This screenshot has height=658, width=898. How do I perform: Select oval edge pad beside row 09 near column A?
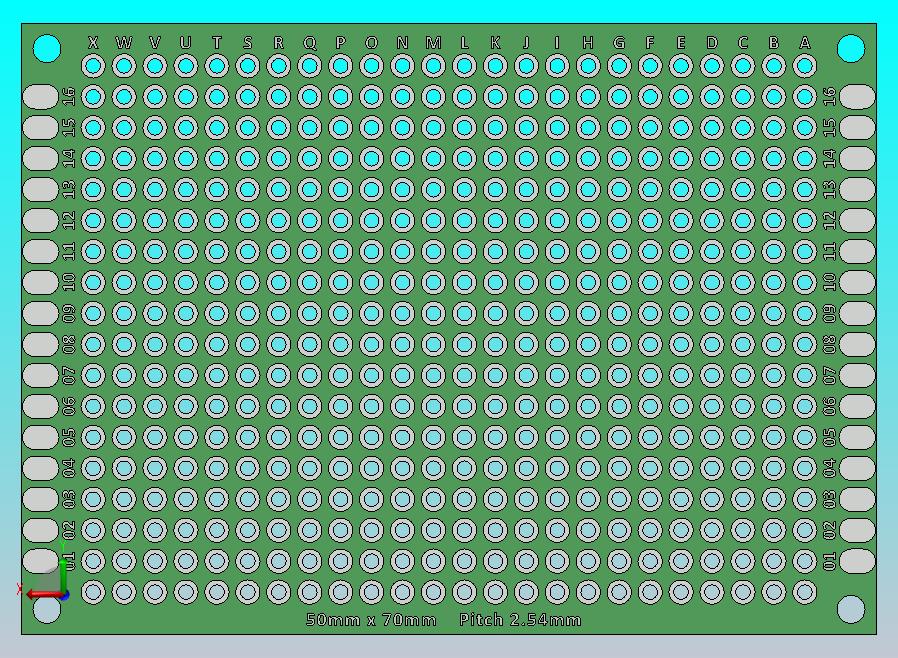[x=857, y=313]
